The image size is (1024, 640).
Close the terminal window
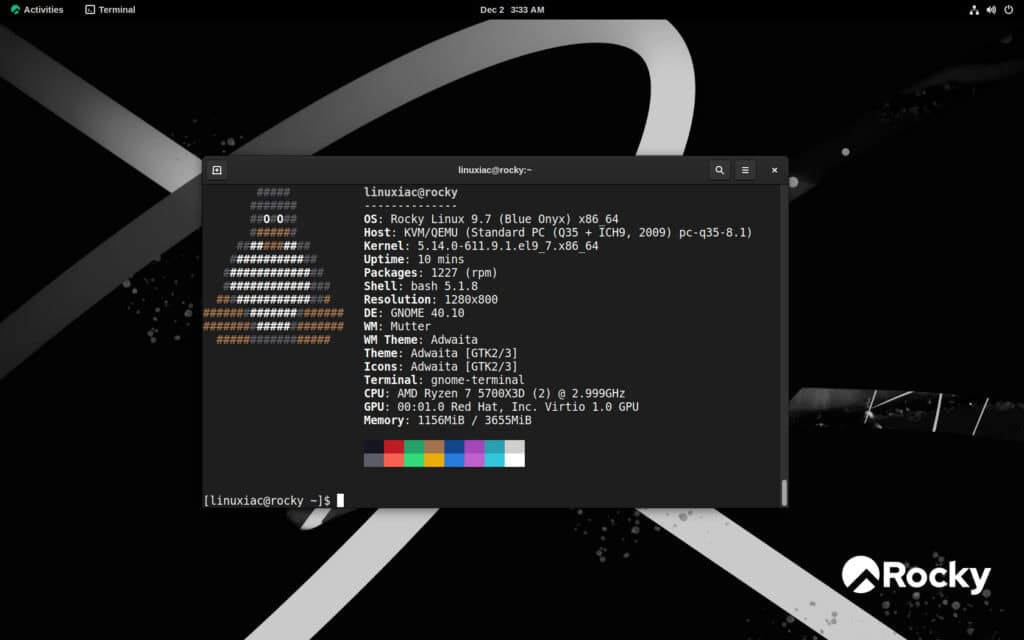coord(774,170)
